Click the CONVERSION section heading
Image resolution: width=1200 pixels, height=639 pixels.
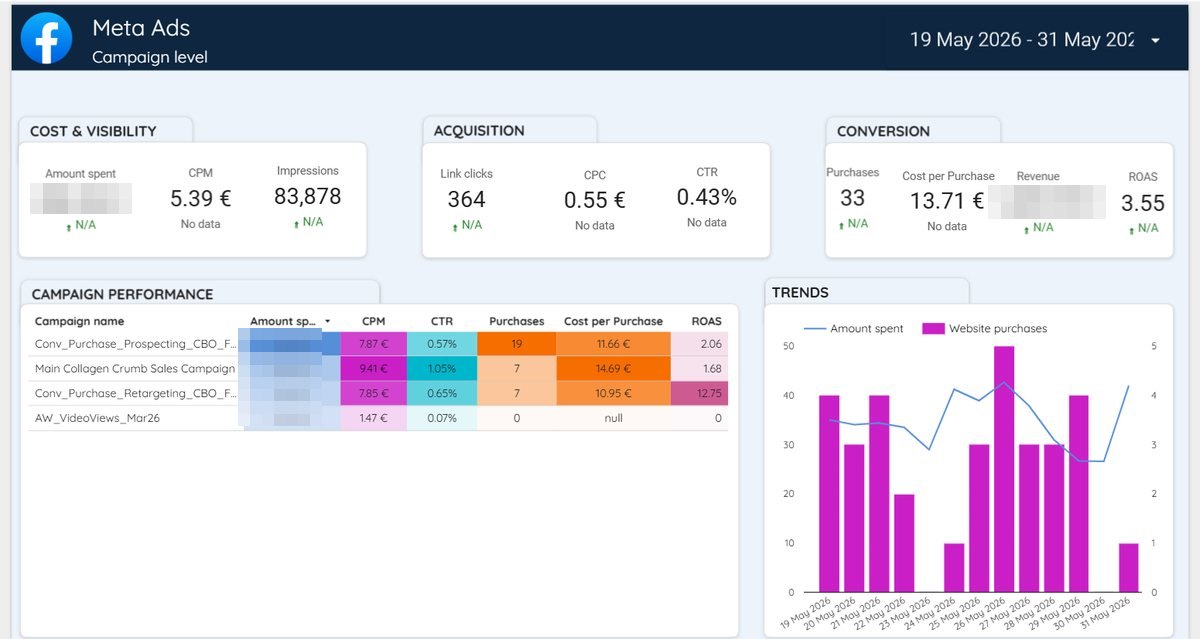pyautogui.click(x=883, y=131)
